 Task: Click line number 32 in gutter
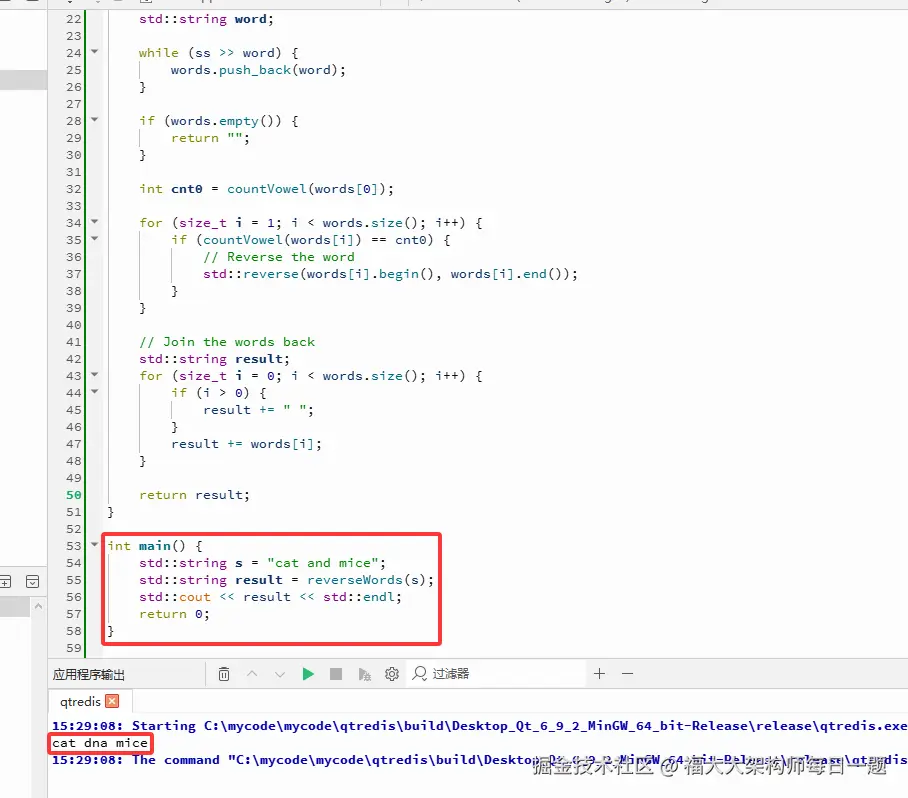click(x=74, y=189)
